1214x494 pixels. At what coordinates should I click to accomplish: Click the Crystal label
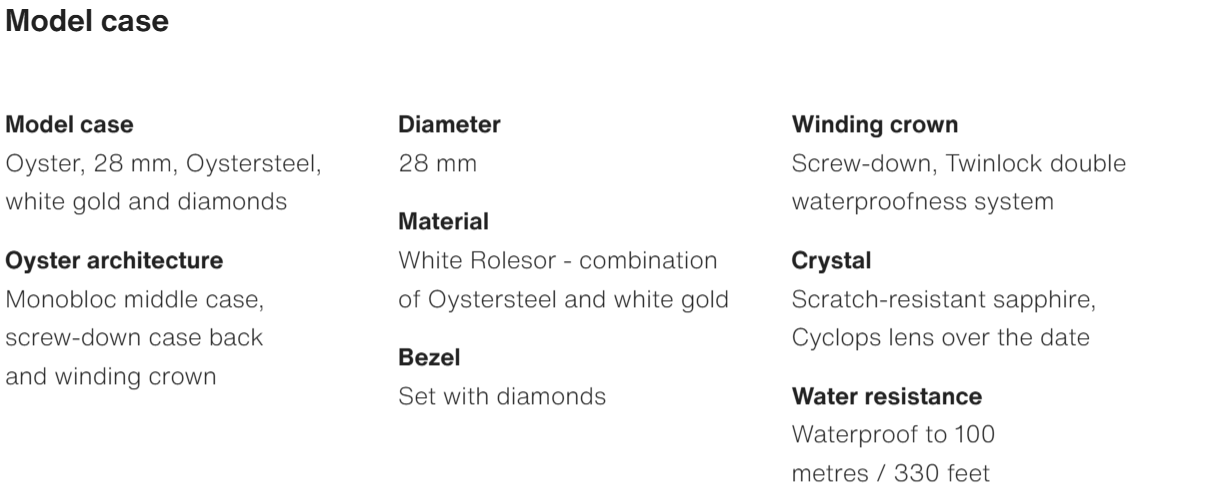click(831, 261)
